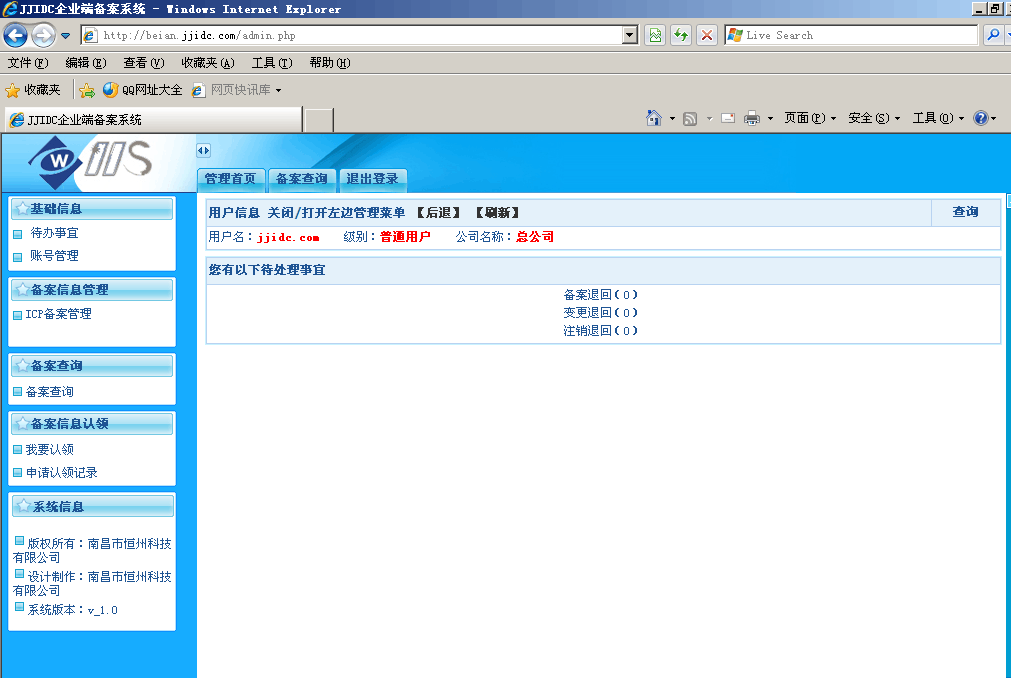The image size is (1011, 678).
Task: Click the 待办事宜 sidebar link
Action: tap(54, 233)
